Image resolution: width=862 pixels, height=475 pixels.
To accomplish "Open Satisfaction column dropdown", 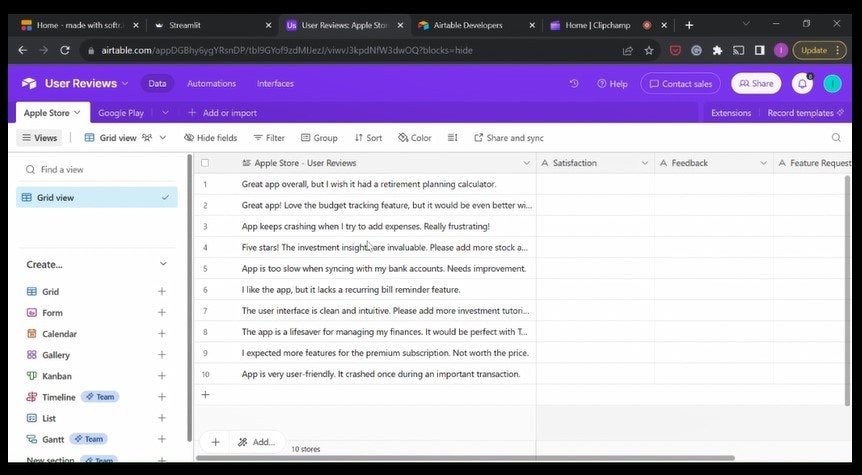I will click(645, 163).
